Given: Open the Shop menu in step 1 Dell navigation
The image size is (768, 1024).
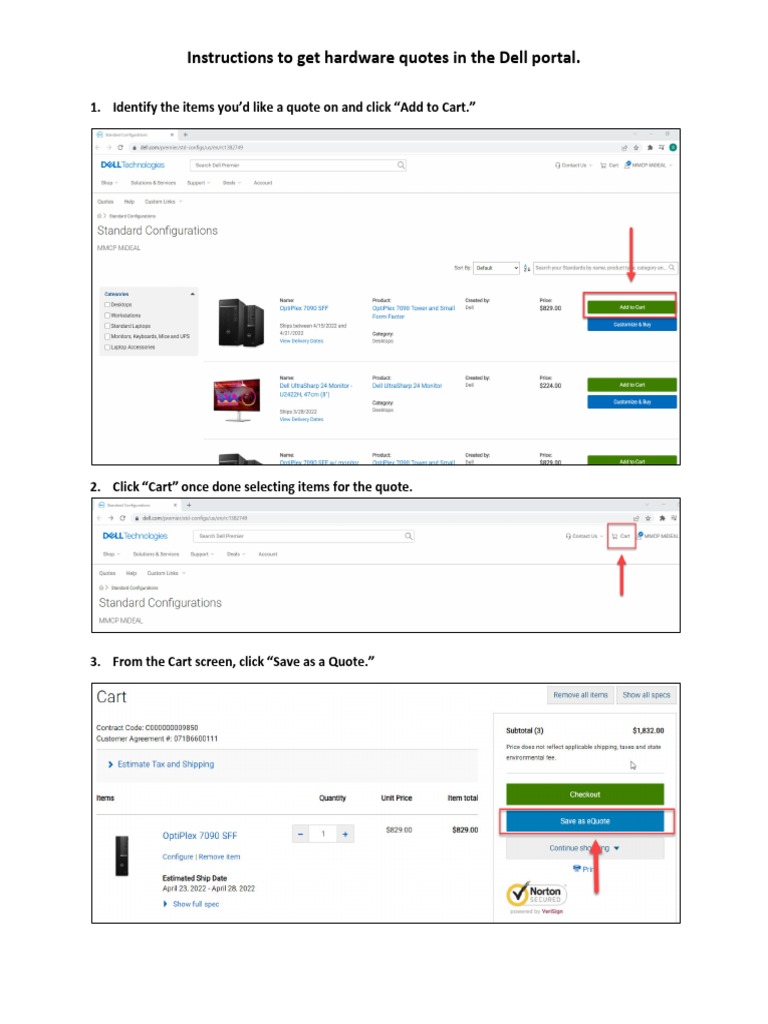Looking at the screenshot, I should click(x=109, y=183).
